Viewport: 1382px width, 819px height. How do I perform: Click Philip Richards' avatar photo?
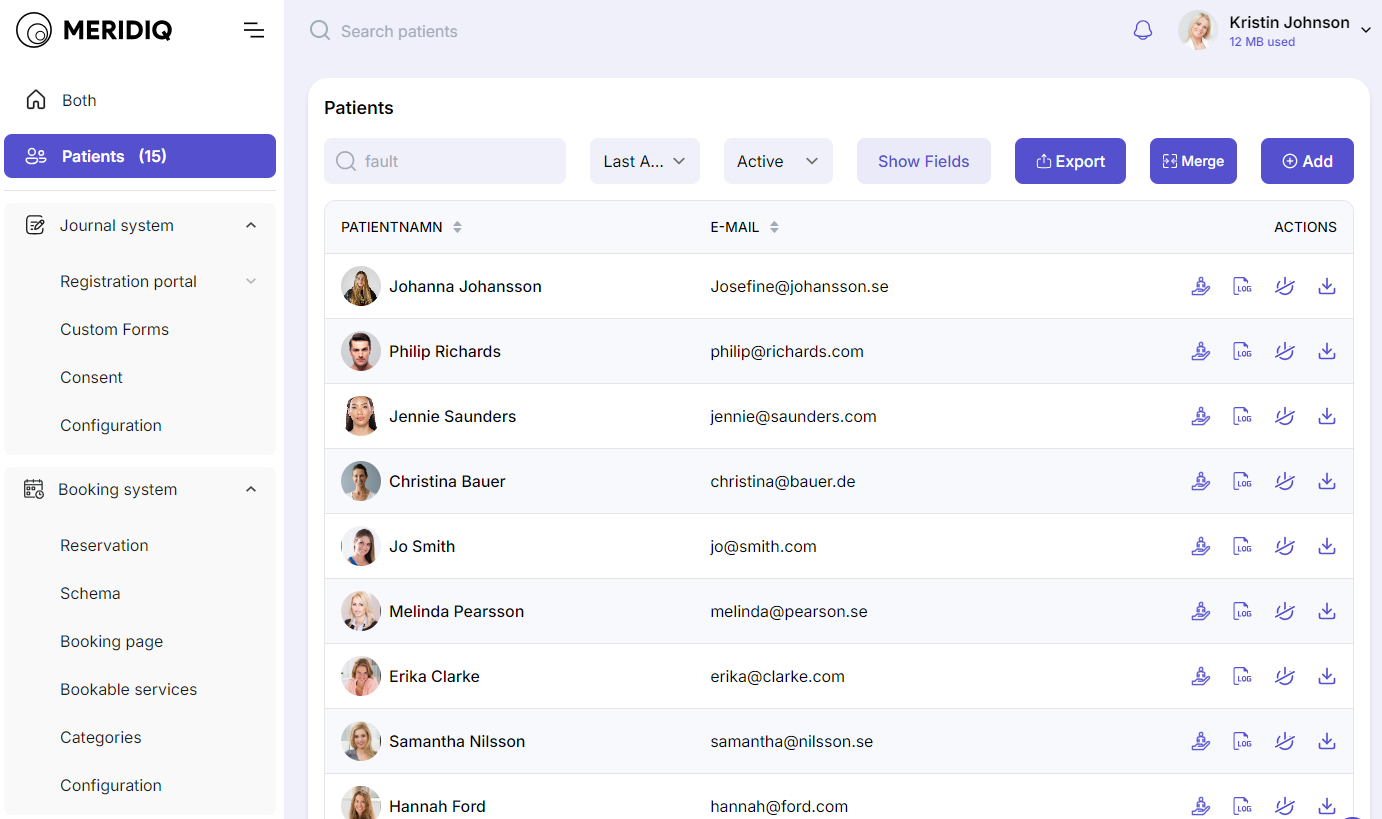pos(361,351)
